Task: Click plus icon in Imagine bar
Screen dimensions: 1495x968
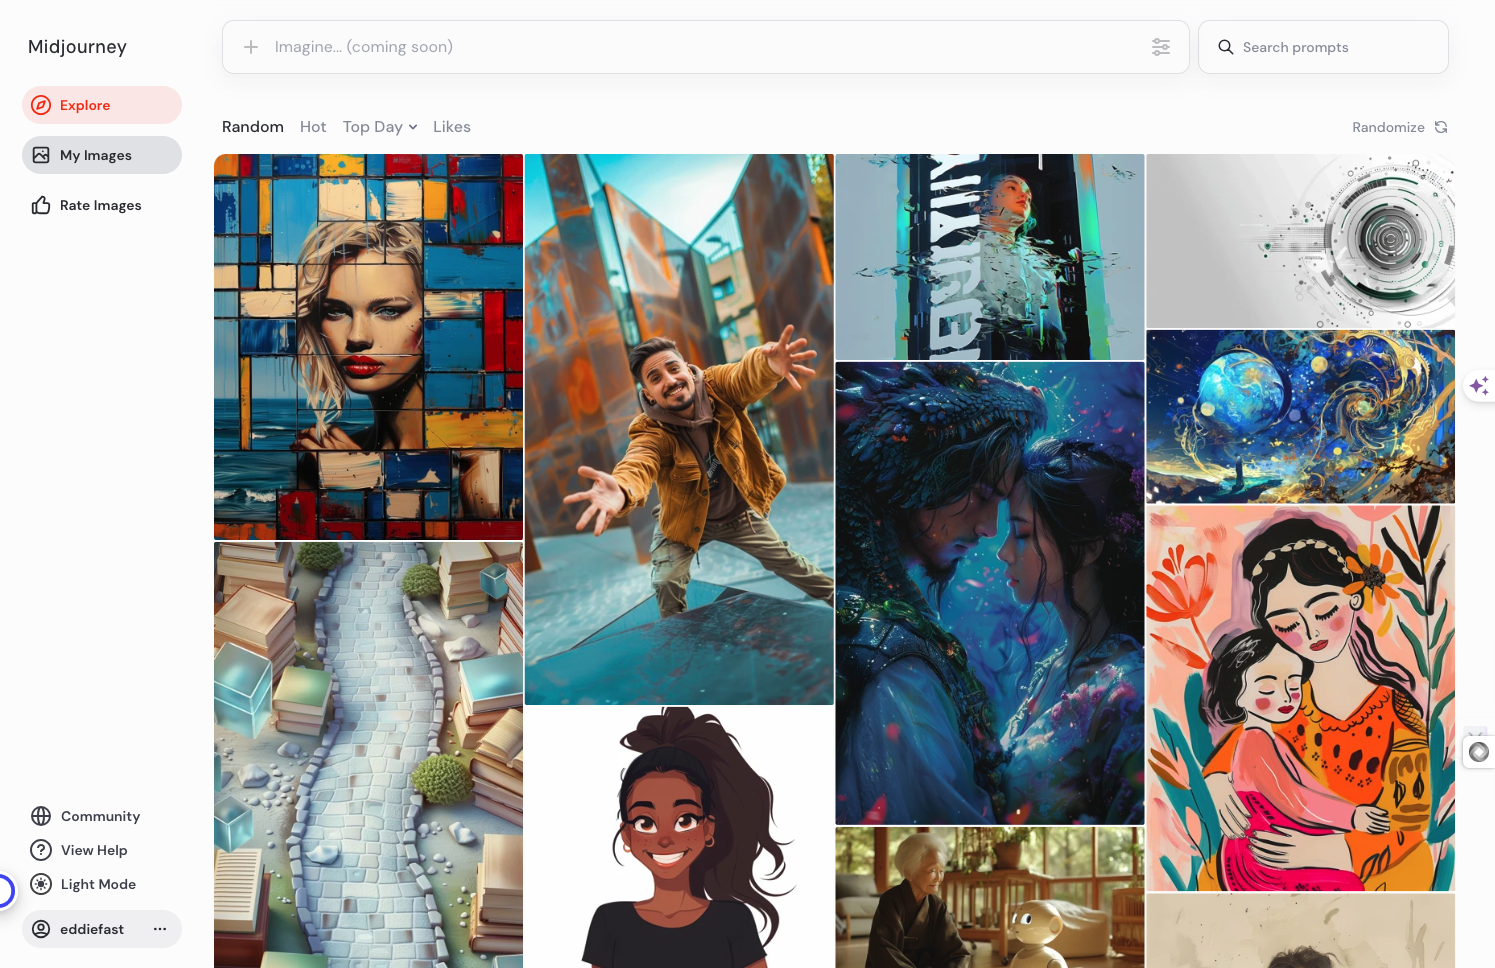Action: point(251,47)
